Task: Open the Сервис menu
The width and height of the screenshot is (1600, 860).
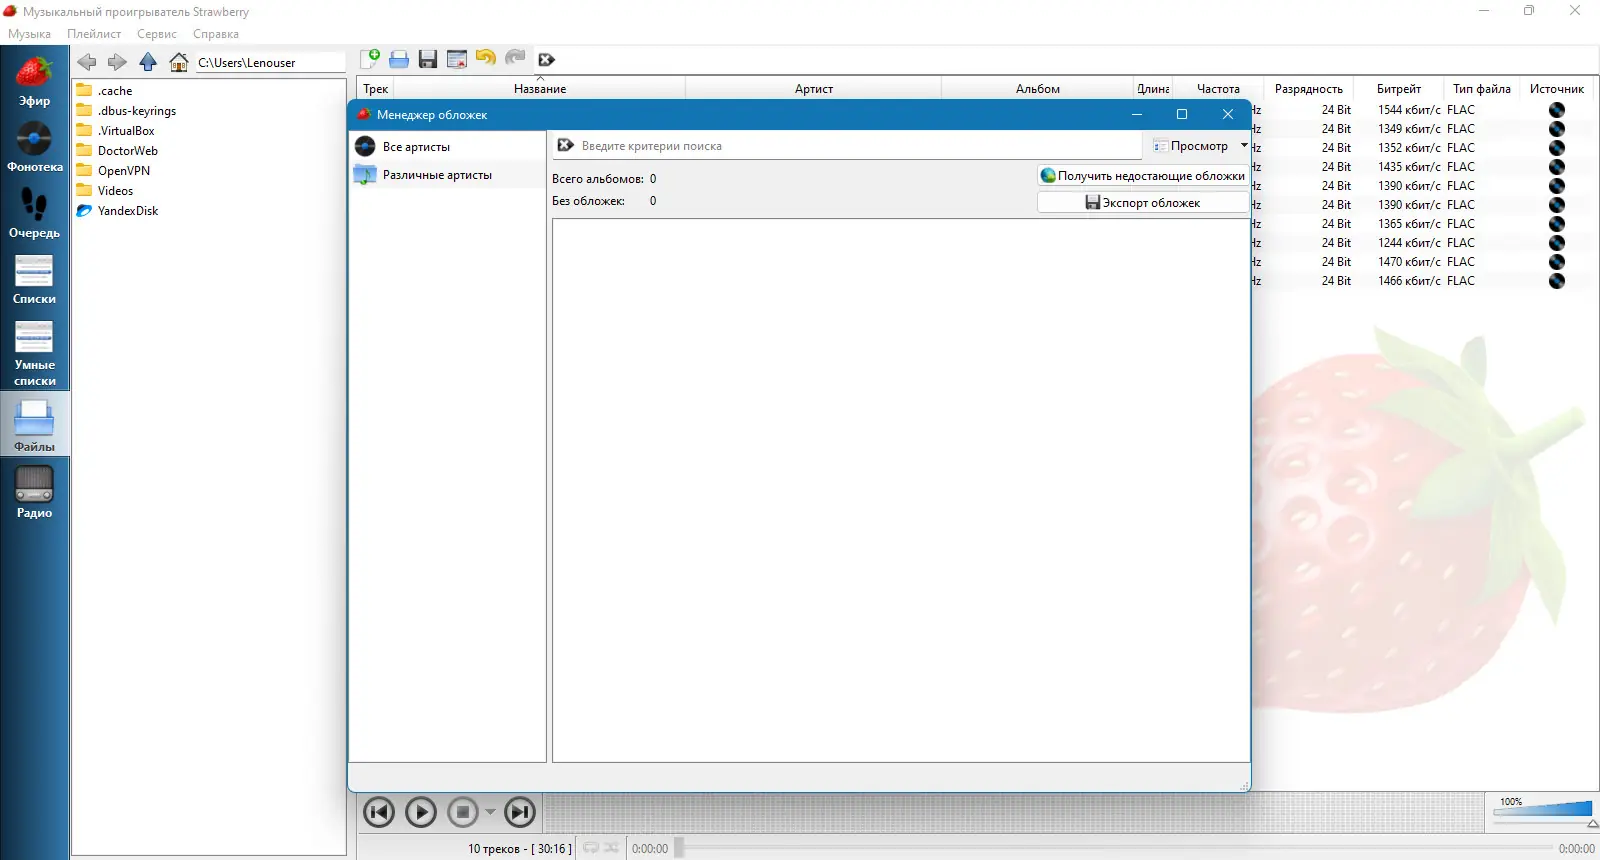Action: click(x=157, y=34)
